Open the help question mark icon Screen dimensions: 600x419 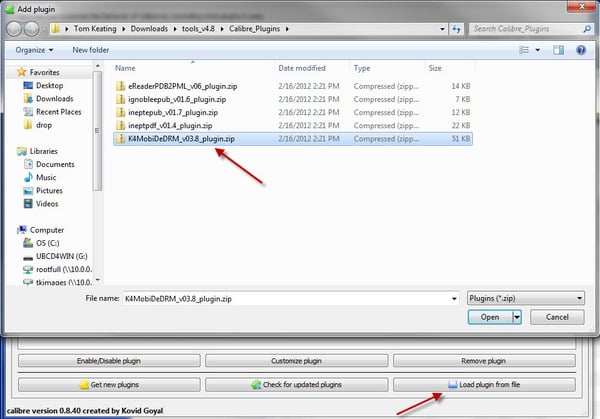579,49
